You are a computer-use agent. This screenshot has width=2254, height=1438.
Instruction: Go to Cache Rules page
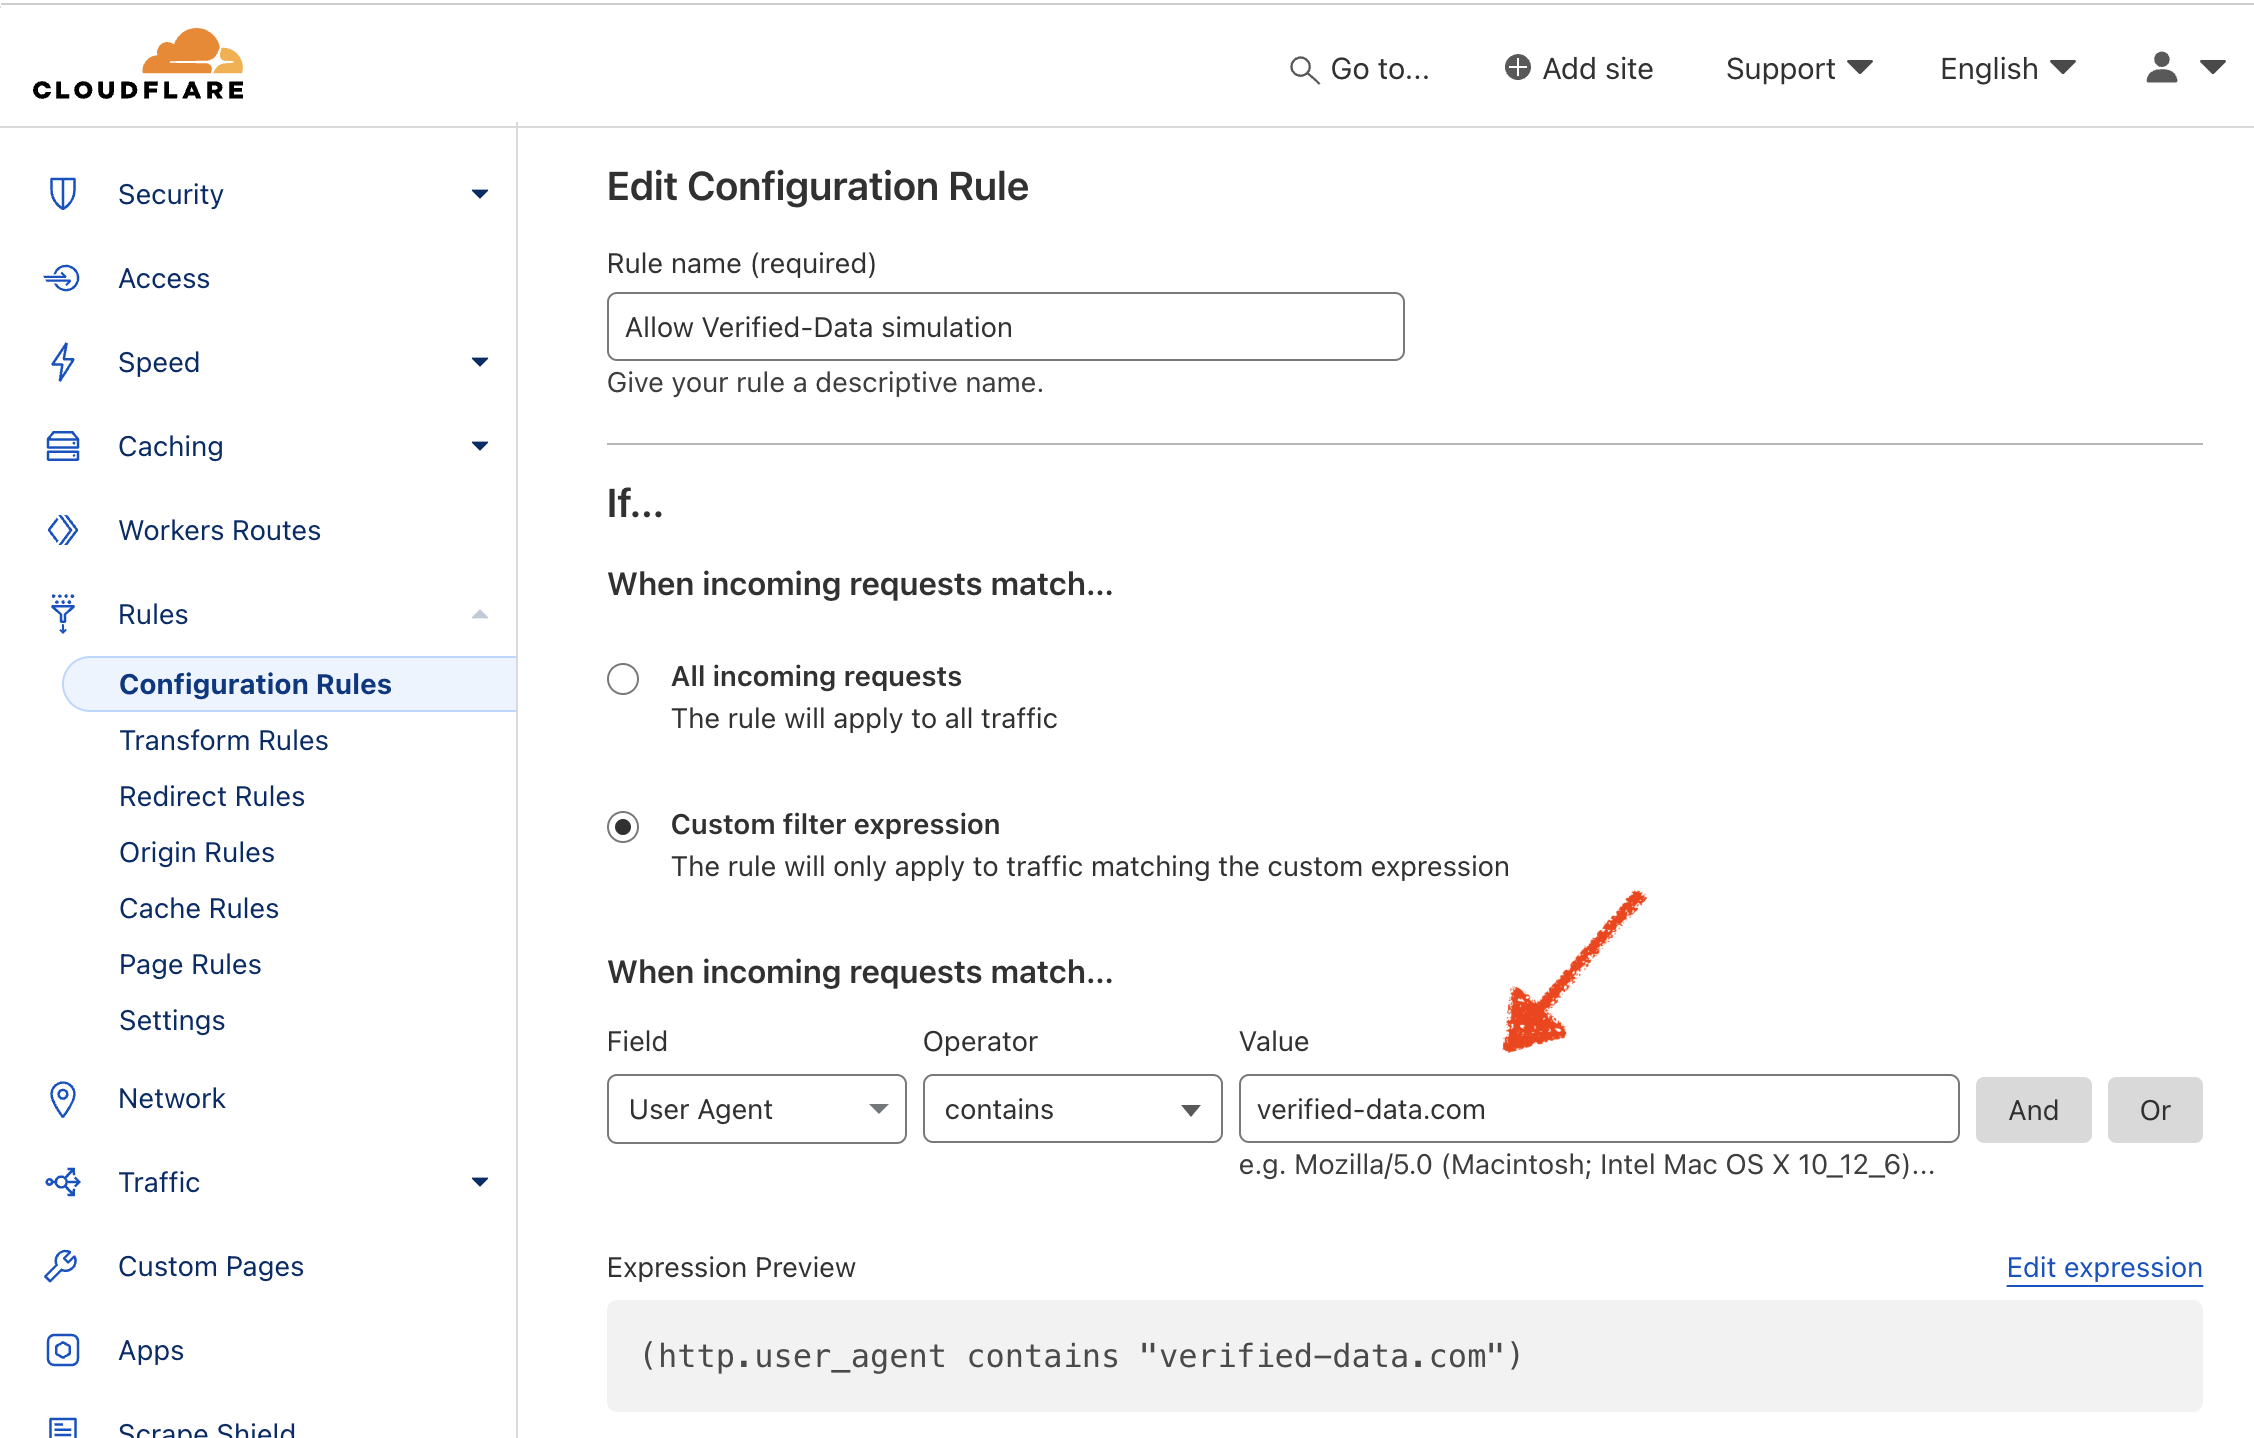(x=198, y=908)
